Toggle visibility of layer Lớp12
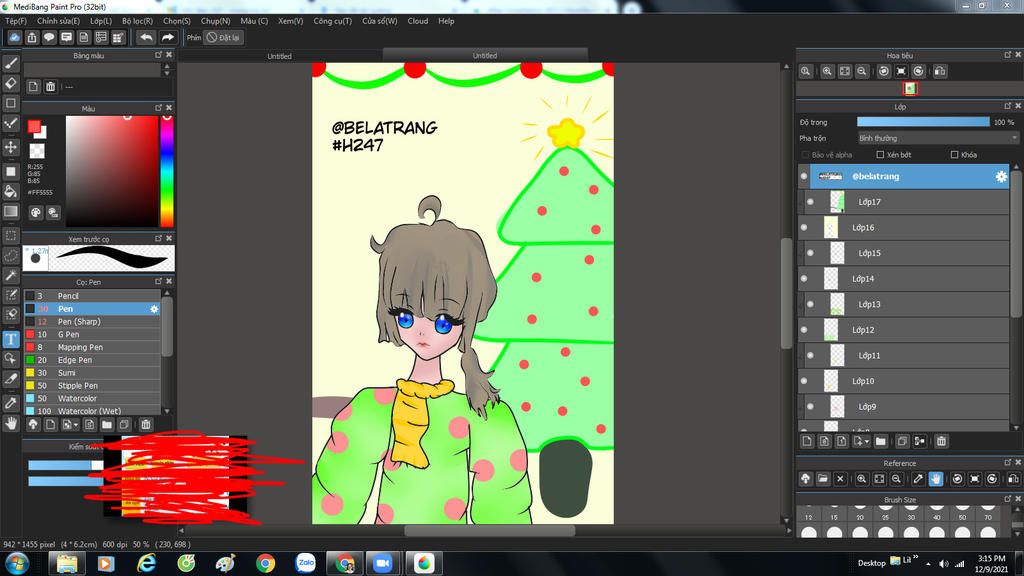Image resolution: width=1024 pixels, height=576 pixels. pyautogui.click(x=804, y=330)
